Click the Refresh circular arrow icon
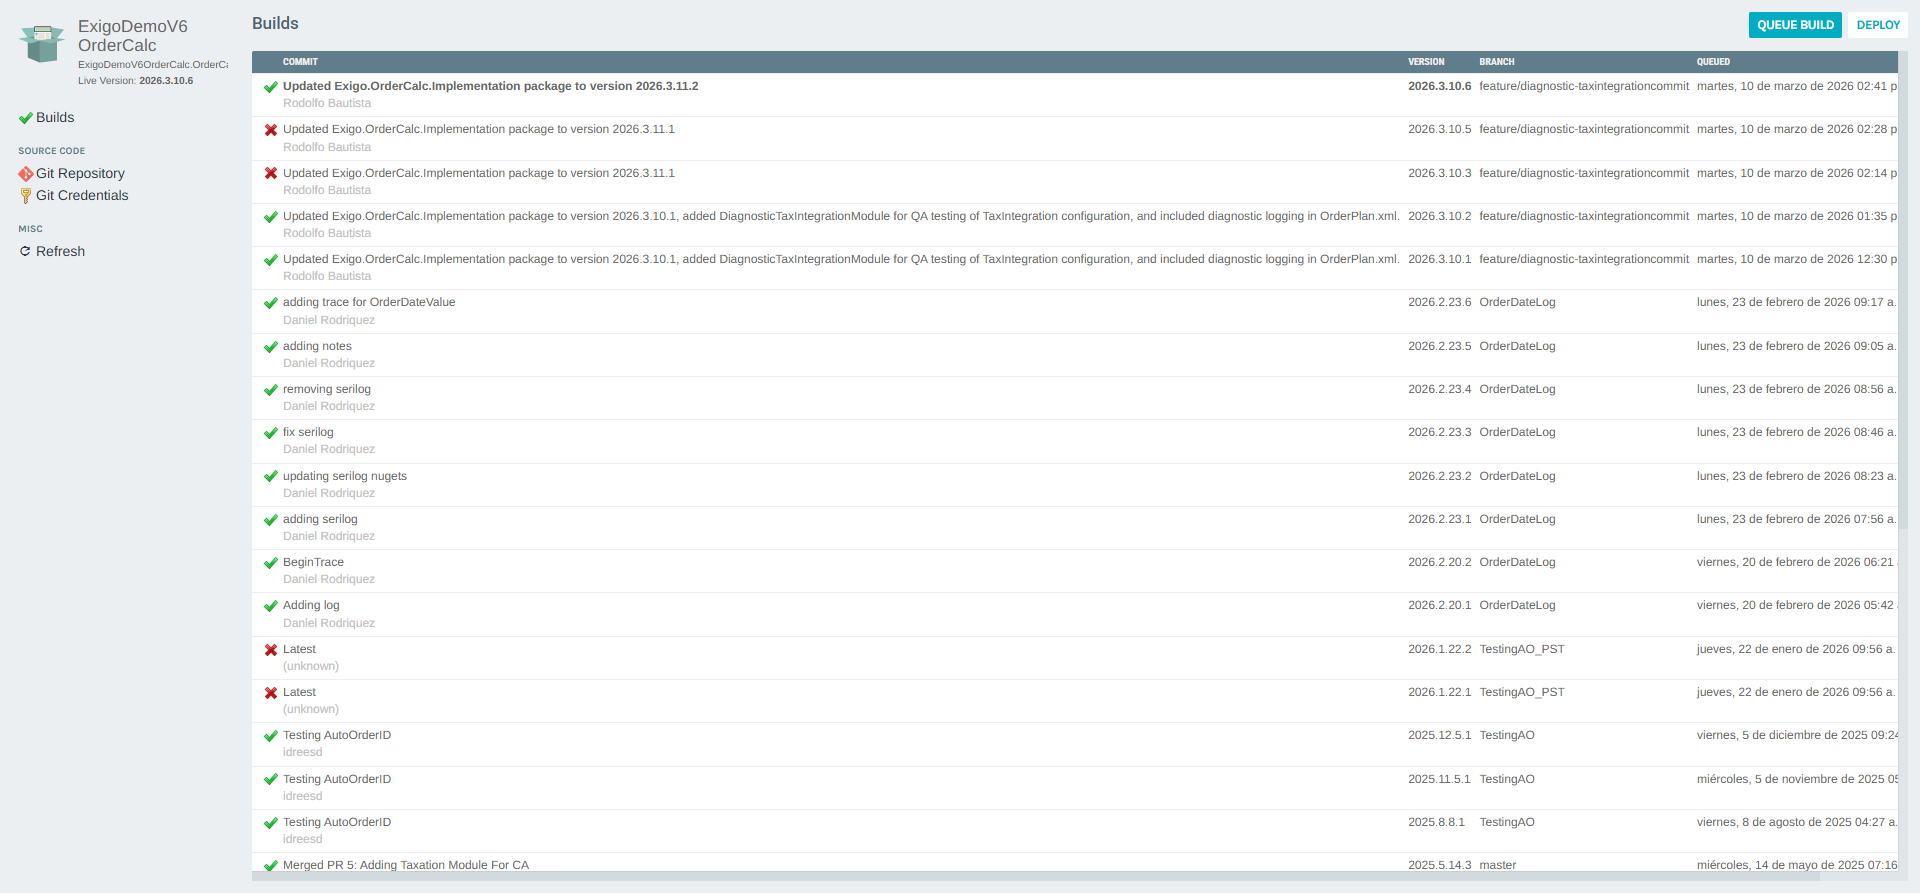The width and height of the screenshot is (1920, 893). (25, 252)
